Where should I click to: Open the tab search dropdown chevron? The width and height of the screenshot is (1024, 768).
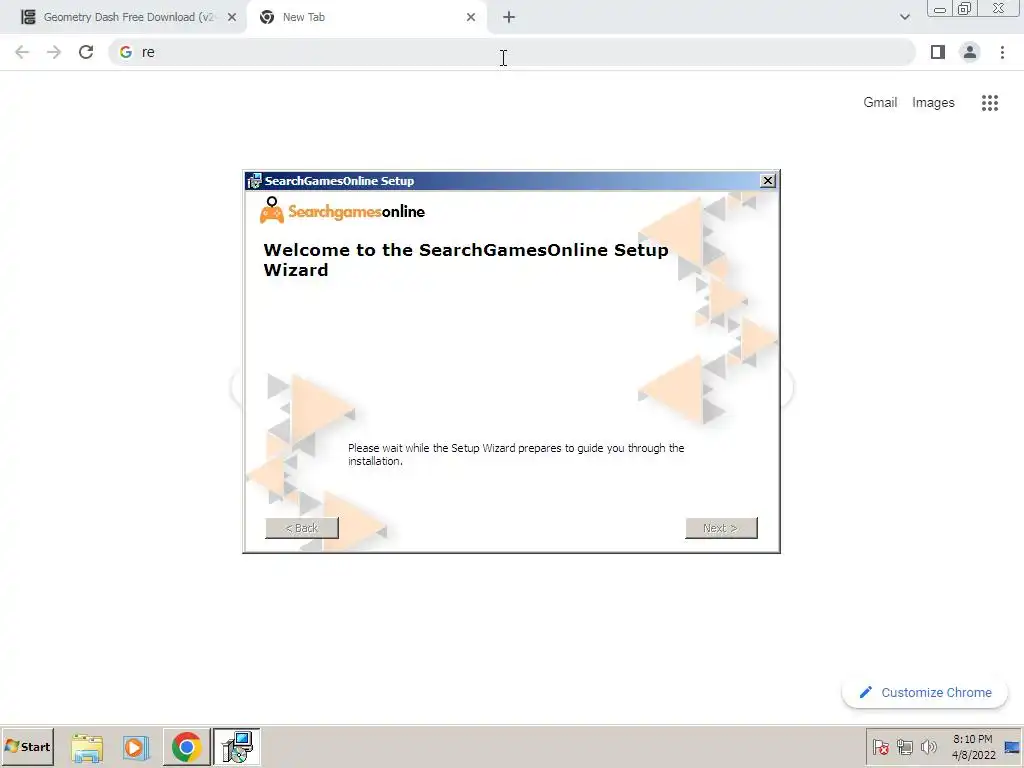(904, 17)
